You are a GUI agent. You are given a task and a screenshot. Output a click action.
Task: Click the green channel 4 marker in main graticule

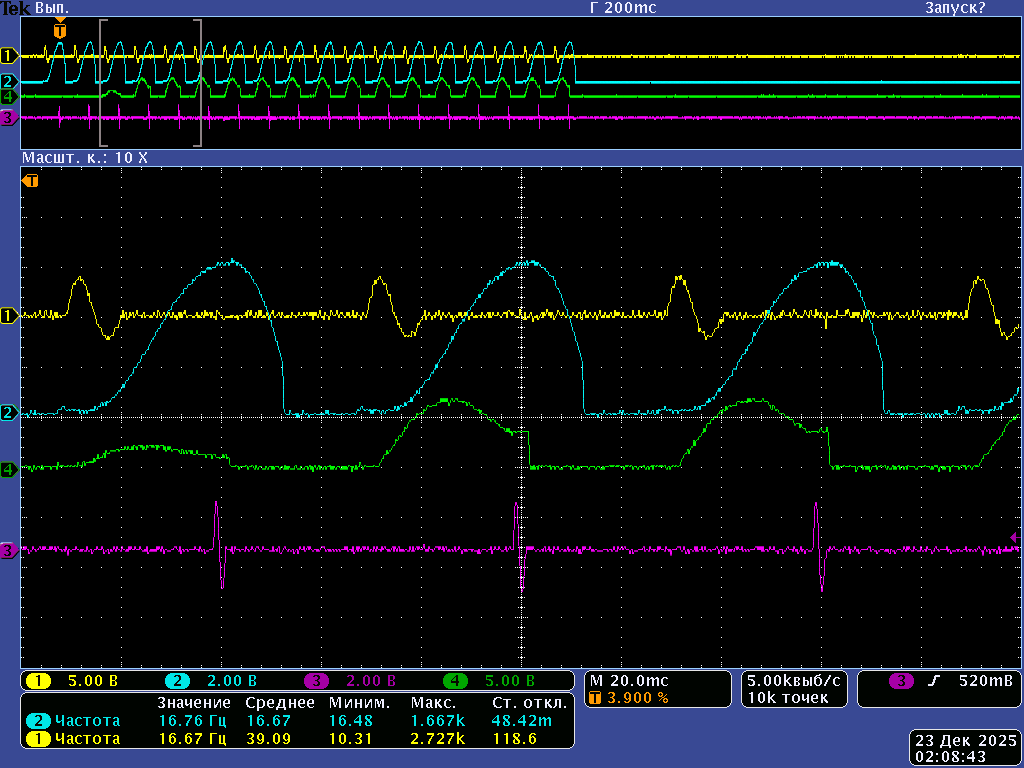[10, 468]
